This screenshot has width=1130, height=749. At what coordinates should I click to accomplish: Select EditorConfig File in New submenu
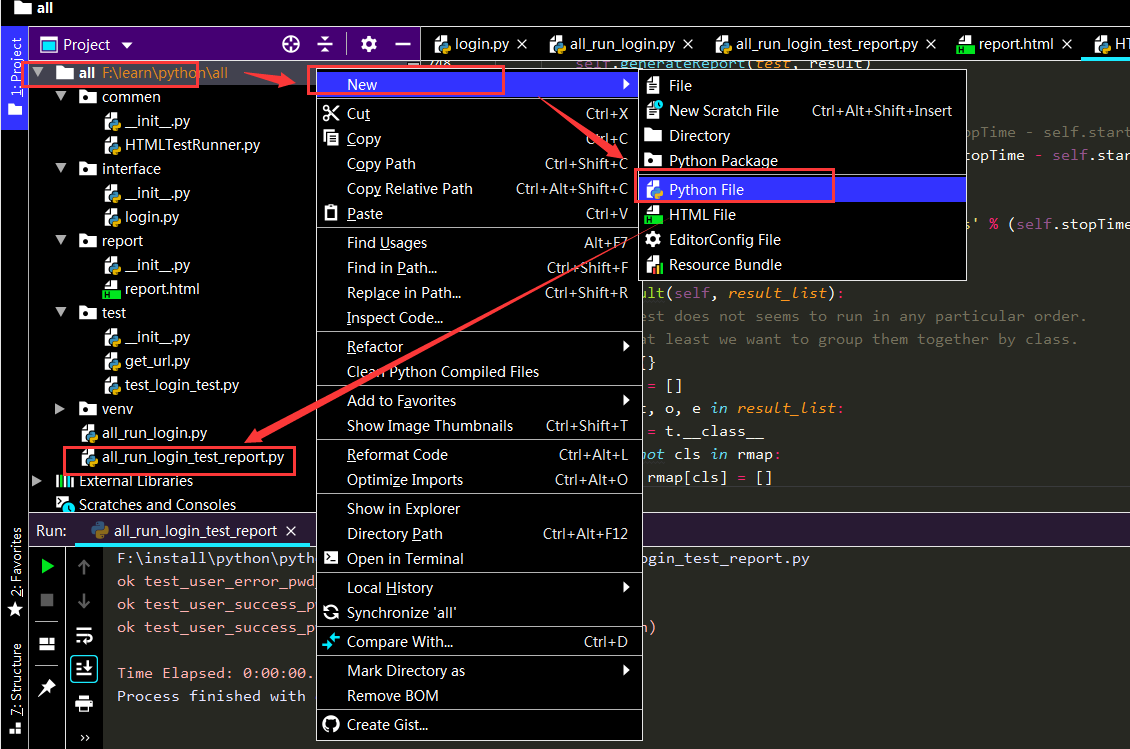point(803,239)
